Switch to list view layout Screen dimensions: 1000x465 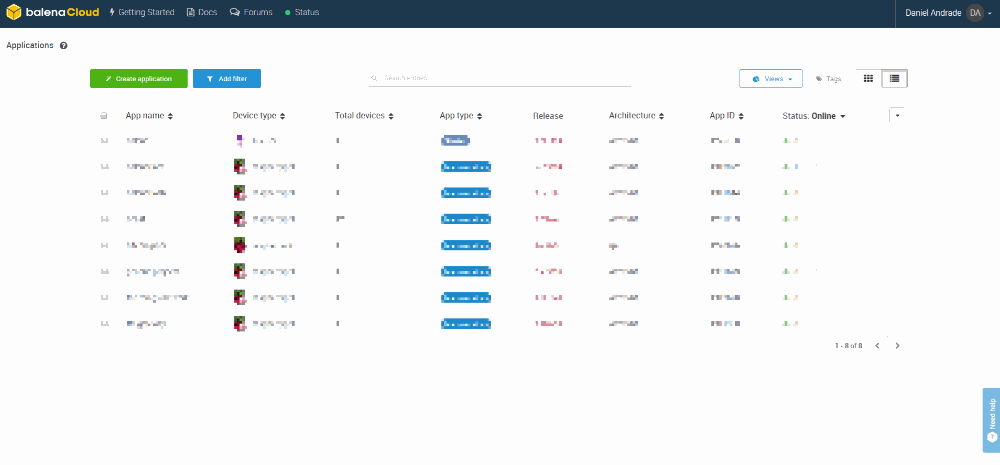[x=894, y=78]
